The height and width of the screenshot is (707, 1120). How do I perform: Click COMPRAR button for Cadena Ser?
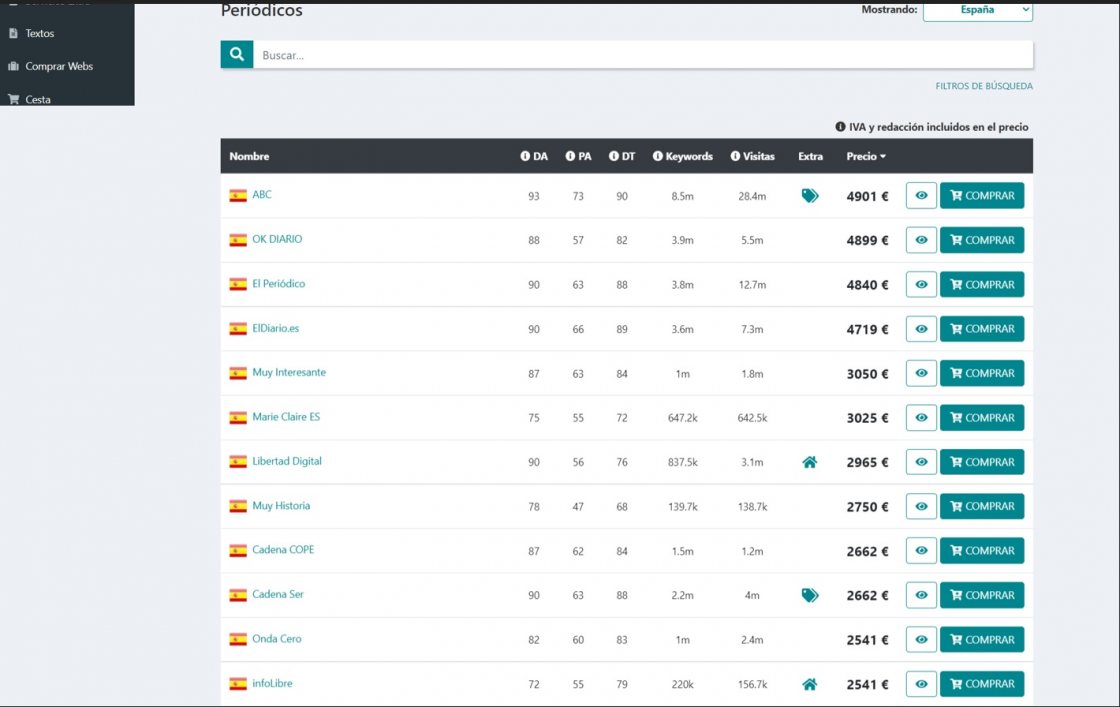[x=982, y=595]
